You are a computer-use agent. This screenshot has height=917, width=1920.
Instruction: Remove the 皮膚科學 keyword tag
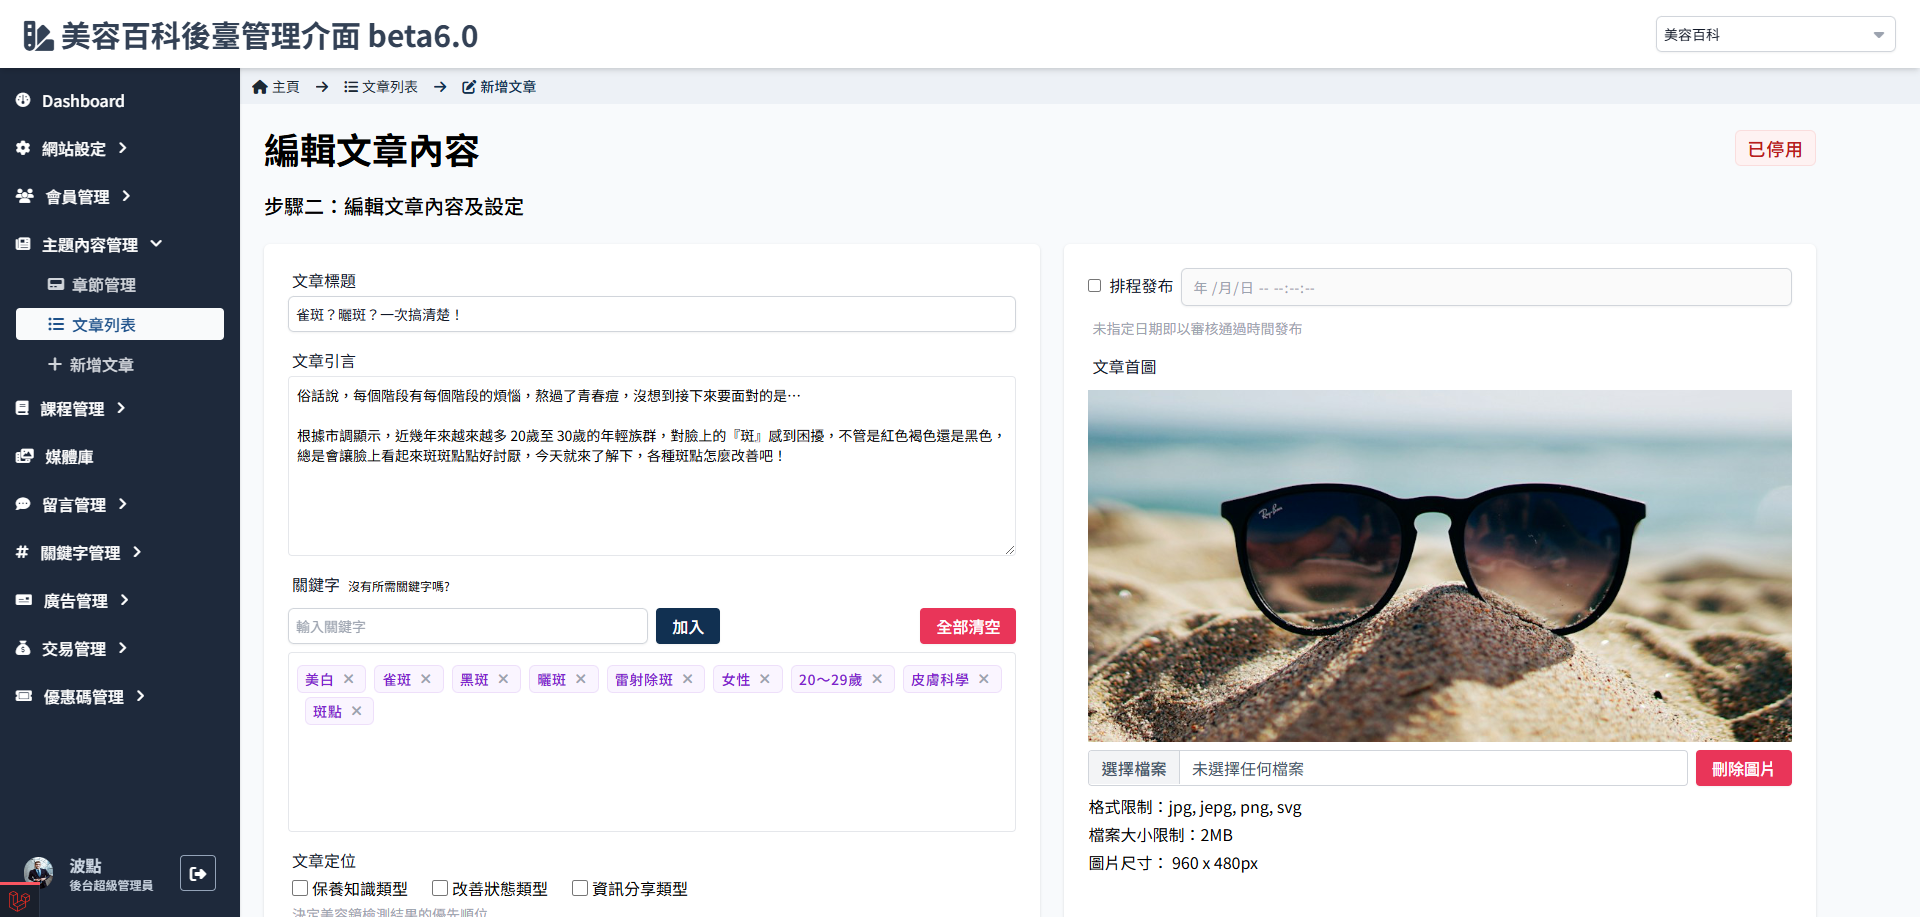pos(984,679)
